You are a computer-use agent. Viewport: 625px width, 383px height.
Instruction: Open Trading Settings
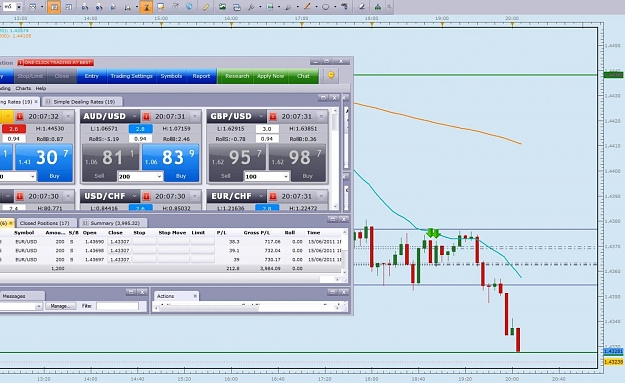coord(131,76)
